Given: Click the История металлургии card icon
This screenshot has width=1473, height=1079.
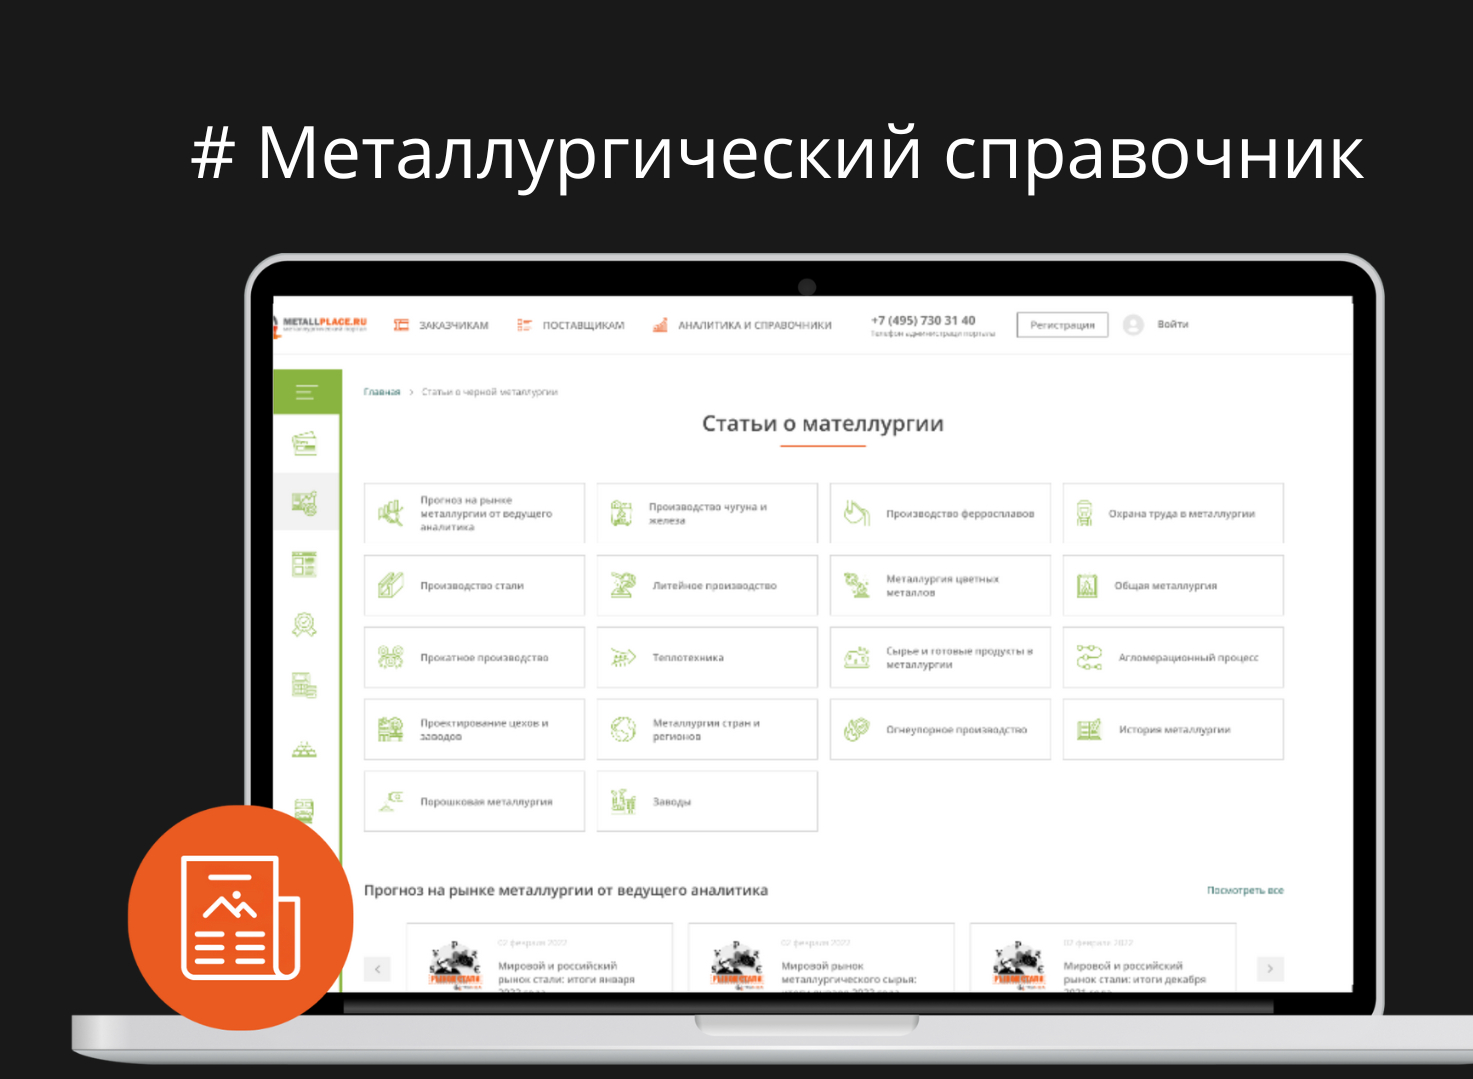Looking at the screenshot, I should 1089,729.
